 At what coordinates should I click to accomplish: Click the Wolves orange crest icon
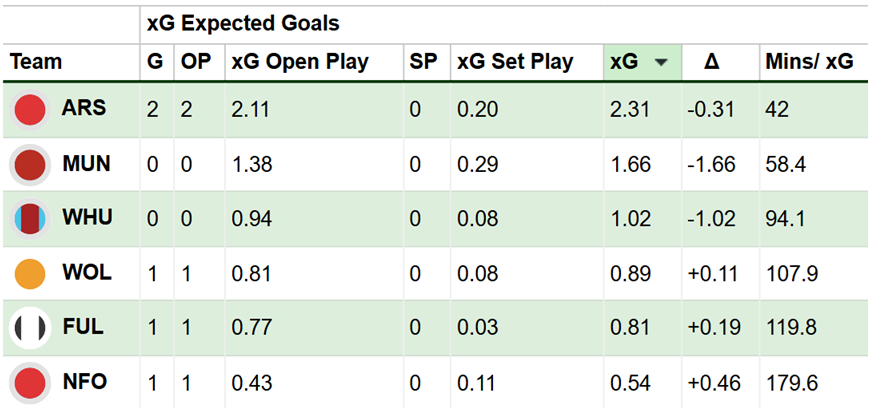pyautogui.click(x=31, y=273)
